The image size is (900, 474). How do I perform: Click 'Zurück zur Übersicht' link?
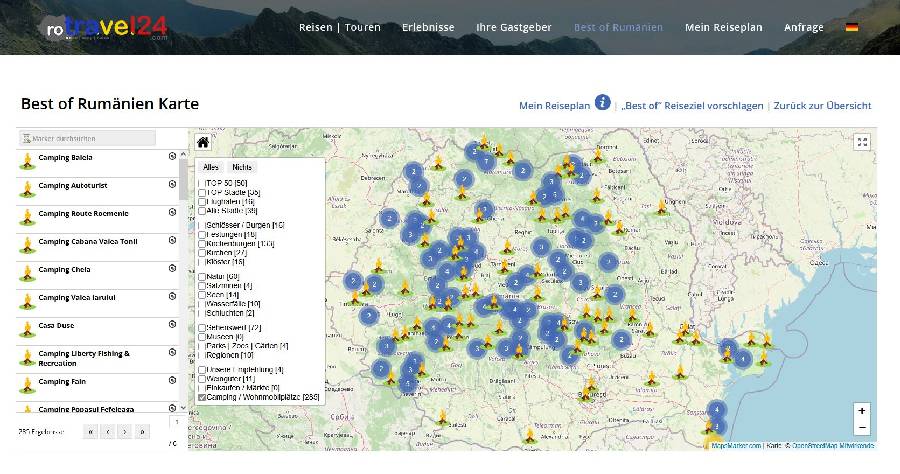(822, 105)
